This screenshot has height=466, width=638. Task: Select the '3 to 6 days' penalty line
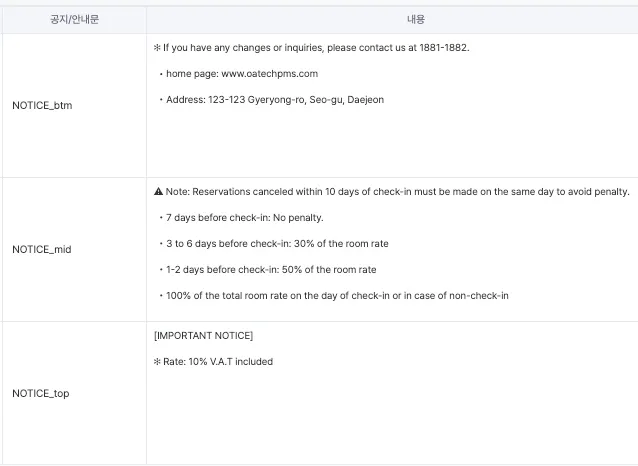(x=277, y=244)
